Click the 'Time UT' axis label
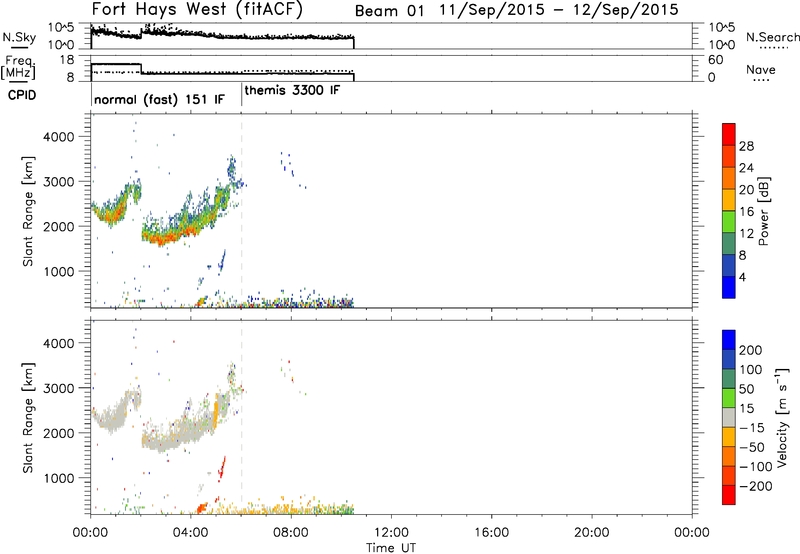The height and width of the screenshot is (554, 800). [x=391, y=548]
